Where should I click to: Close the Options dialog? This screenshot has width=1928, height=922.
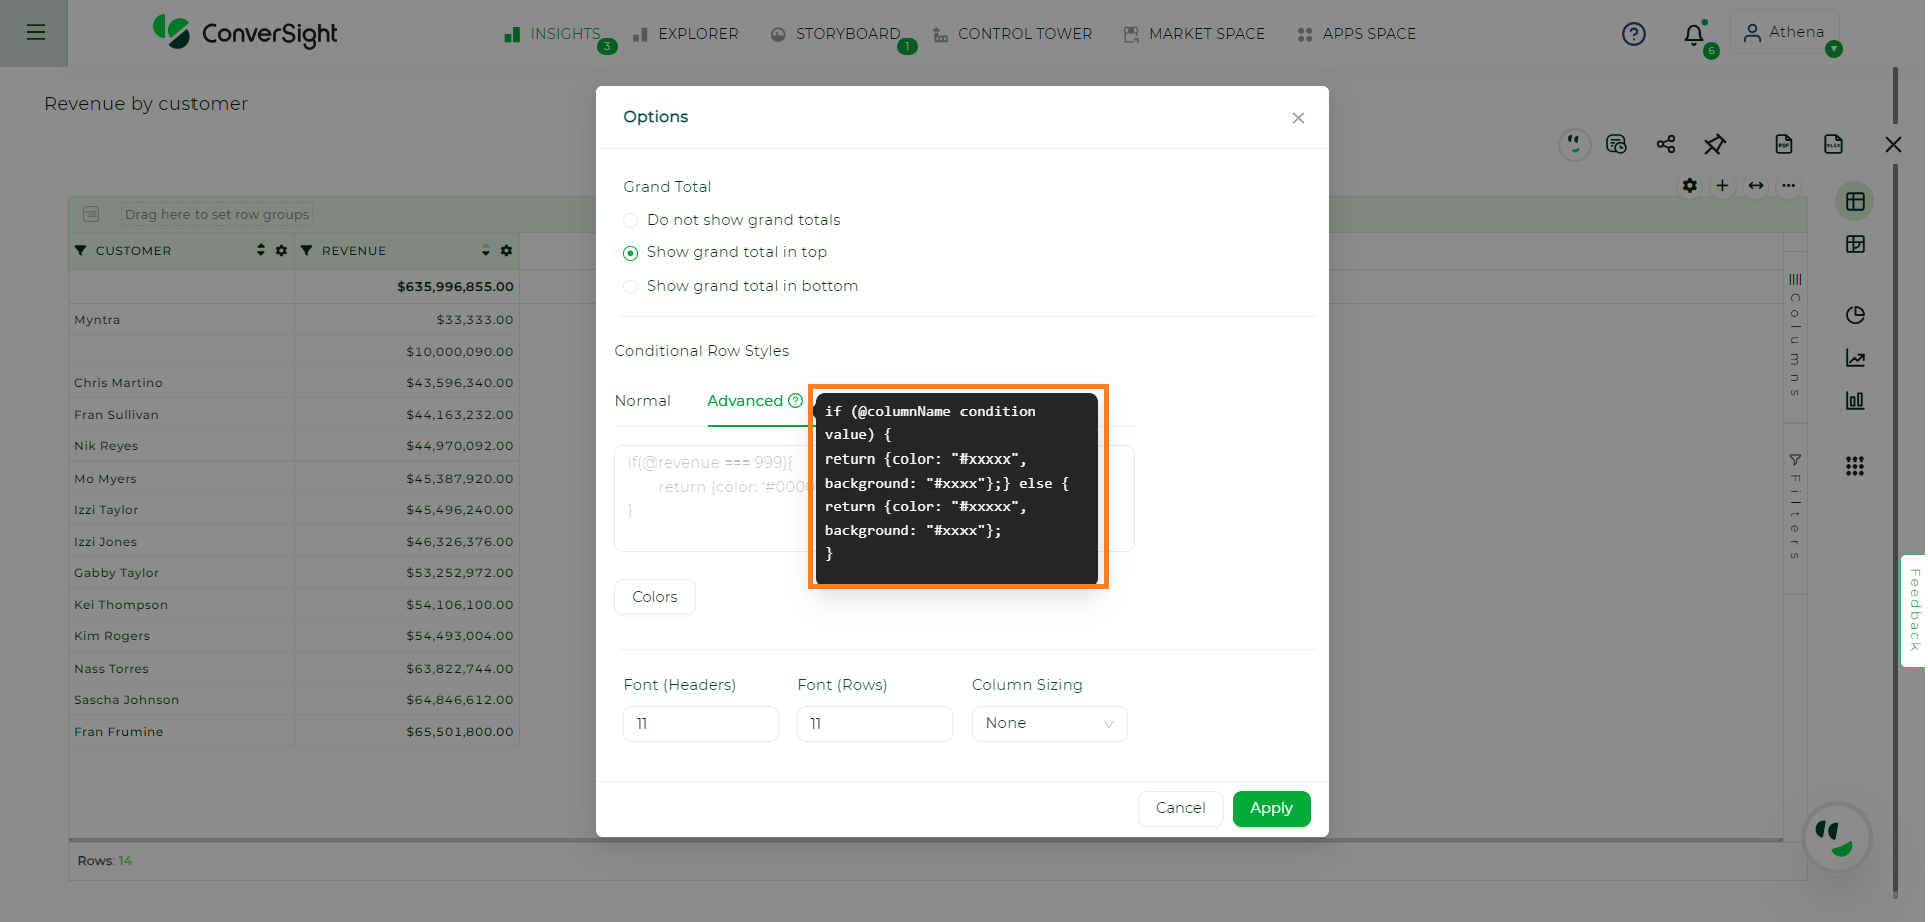(1298, 118)
